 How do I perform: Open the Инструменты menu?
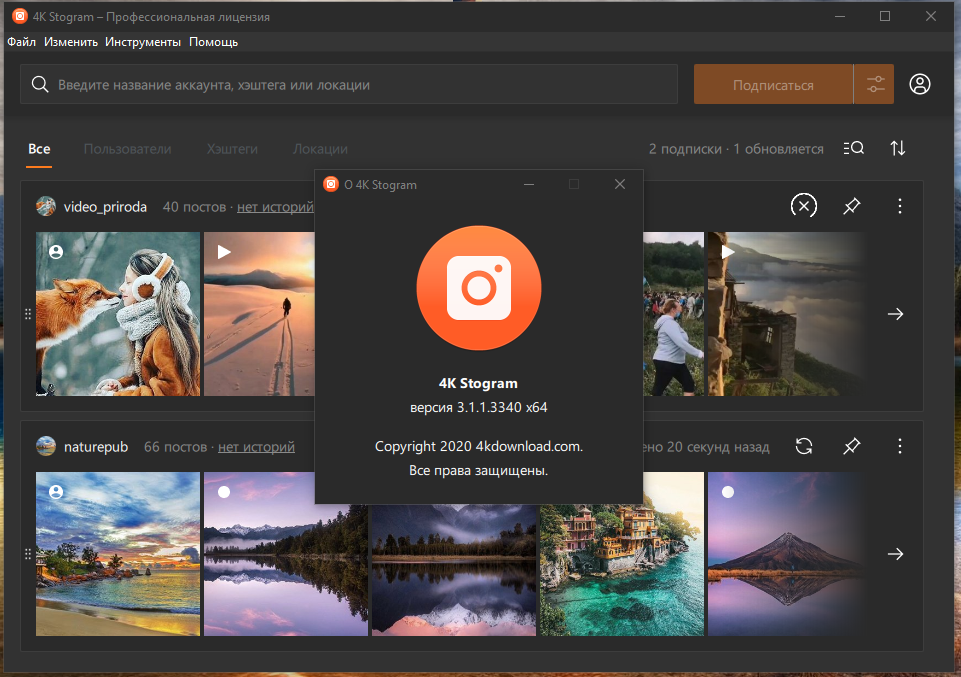143,42
